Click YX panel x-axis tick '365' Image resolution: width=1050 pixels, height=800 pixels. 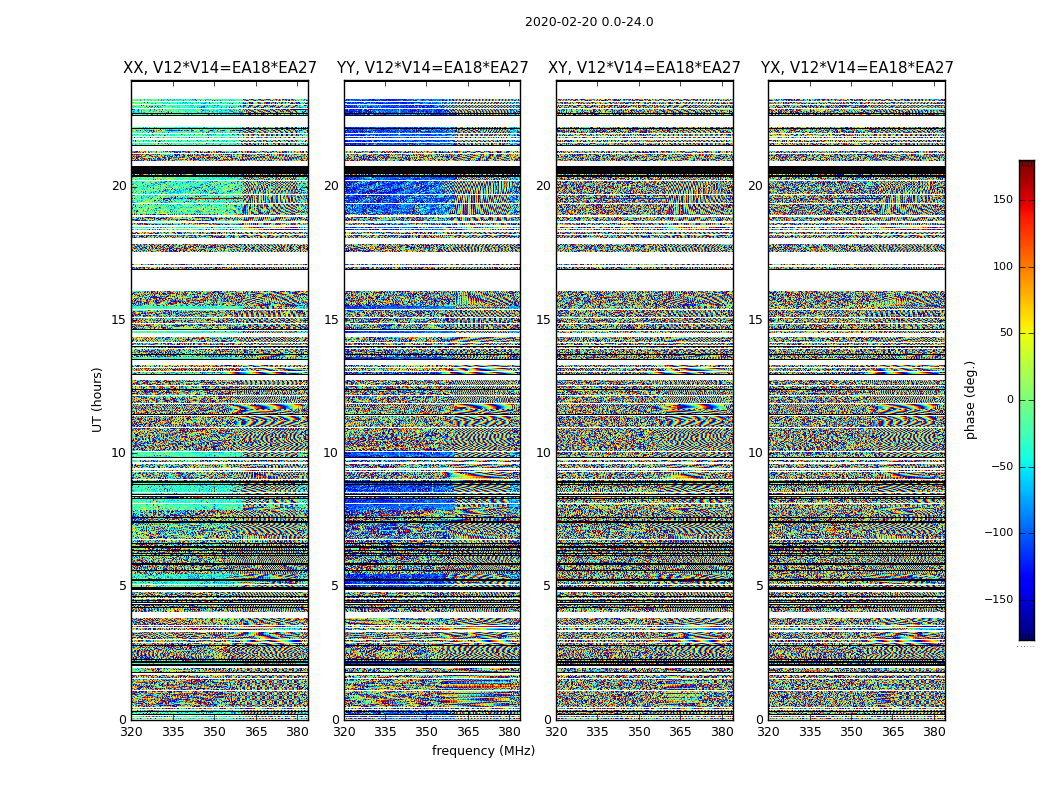tap(893, 732)
